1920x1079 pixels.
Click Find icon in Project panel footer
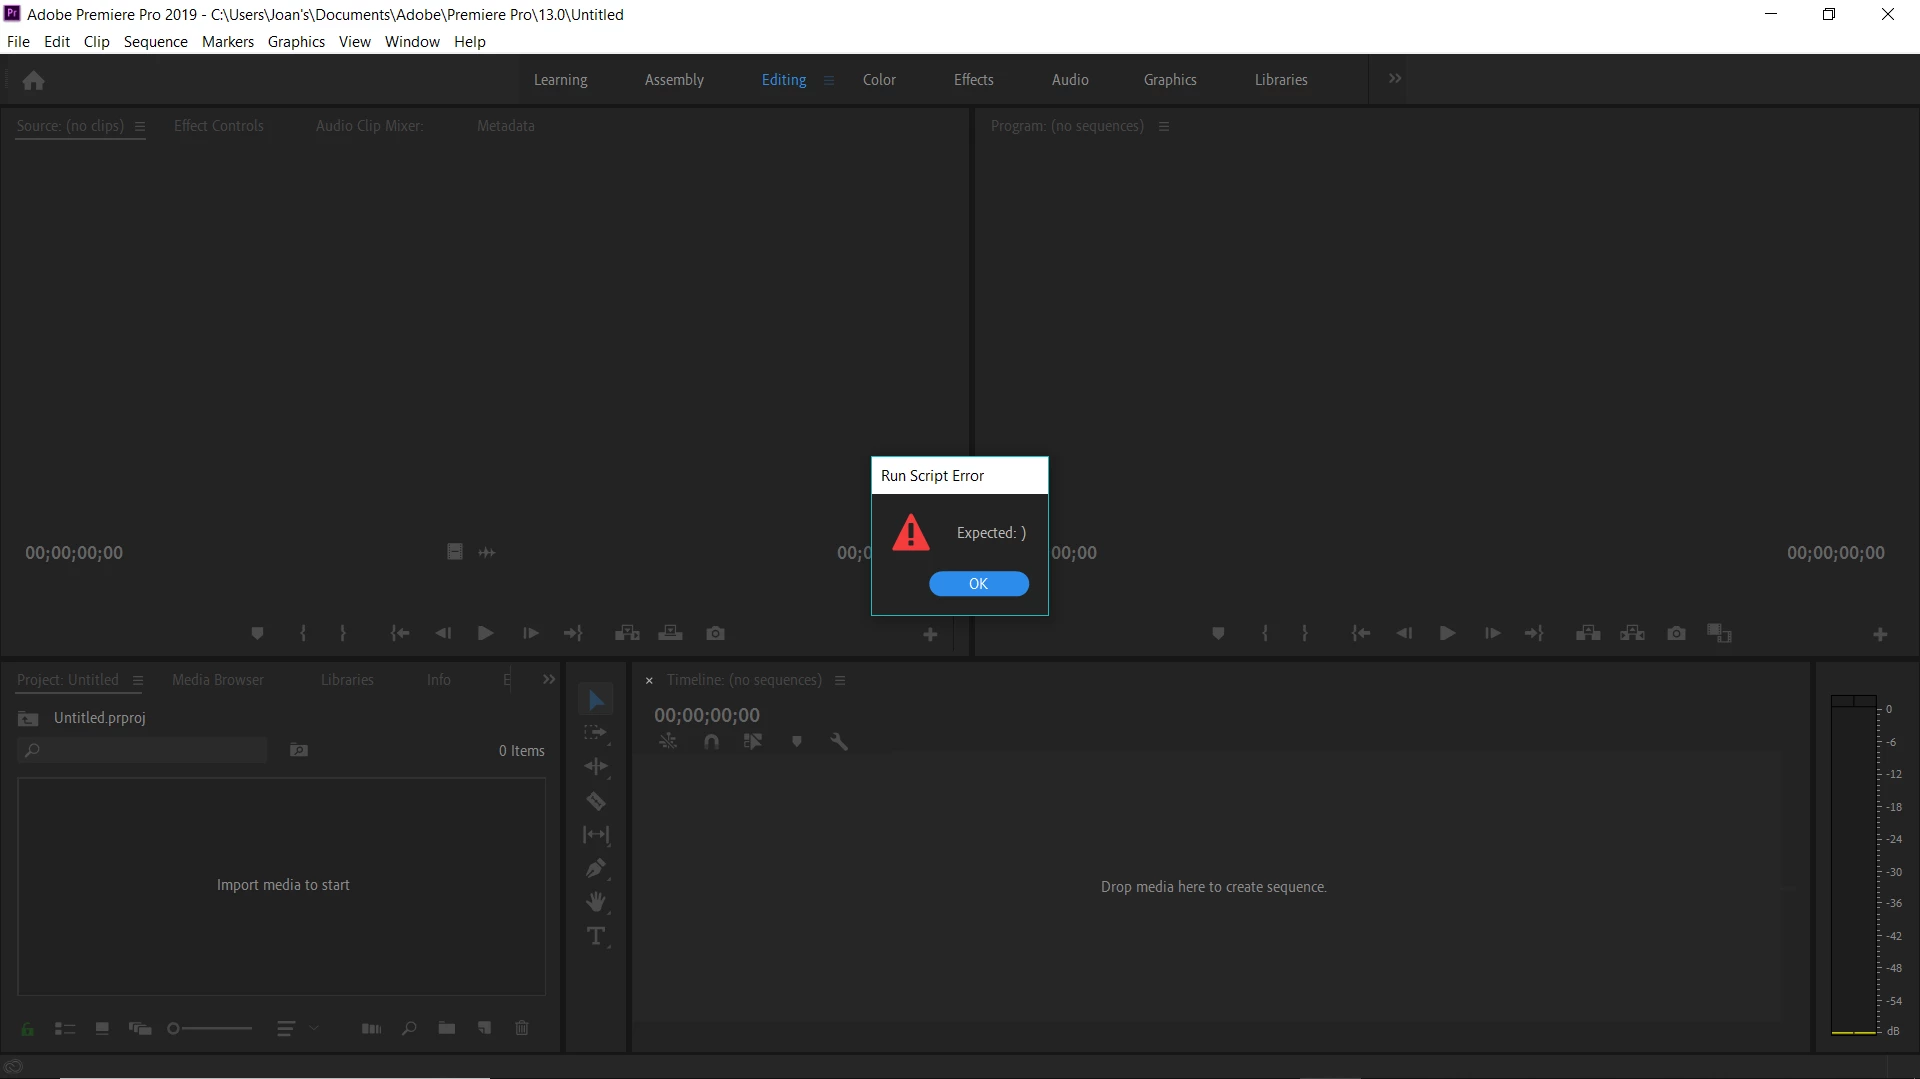[x=409, y=1029]
